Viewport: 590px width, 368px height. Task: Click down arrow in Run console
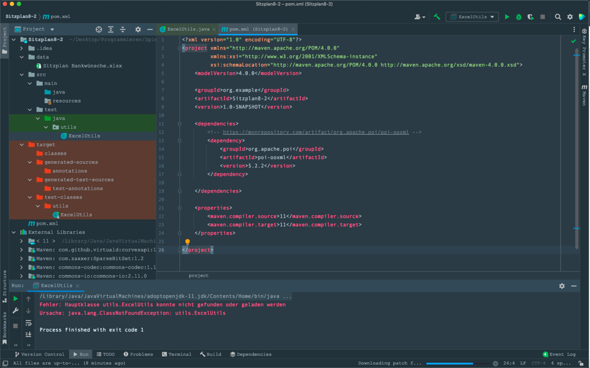pyautogui.click(x=28, y=311)
